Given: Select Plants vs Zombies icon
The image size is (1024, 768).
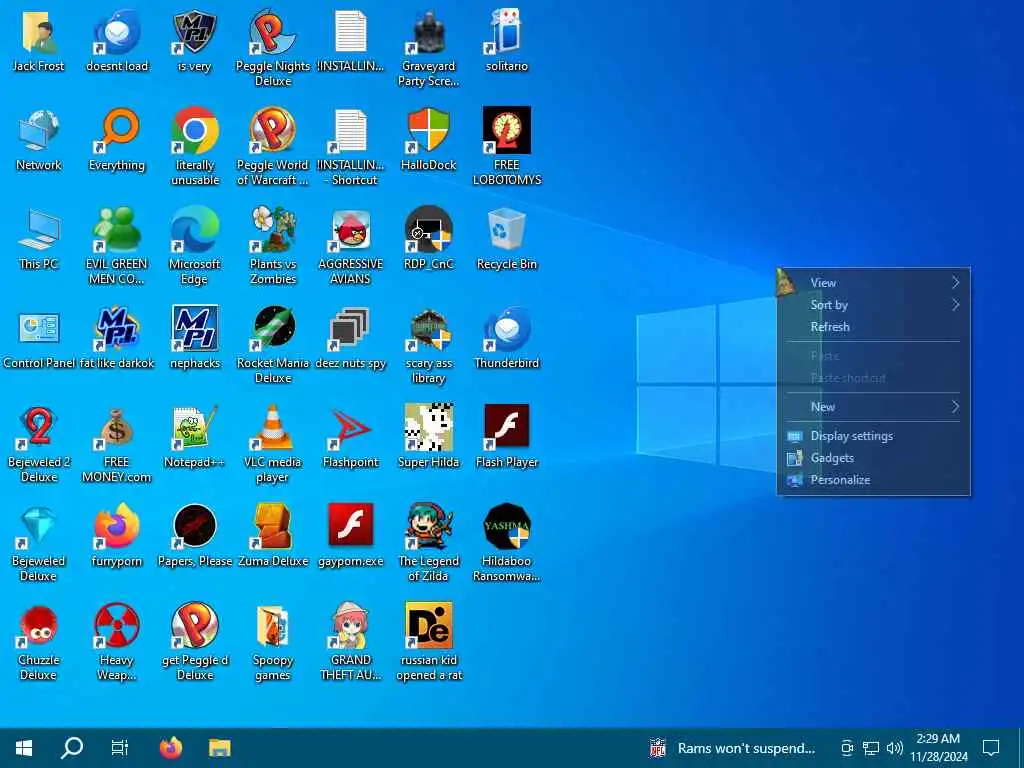Looking at the screenshot, I should [273, 230].
